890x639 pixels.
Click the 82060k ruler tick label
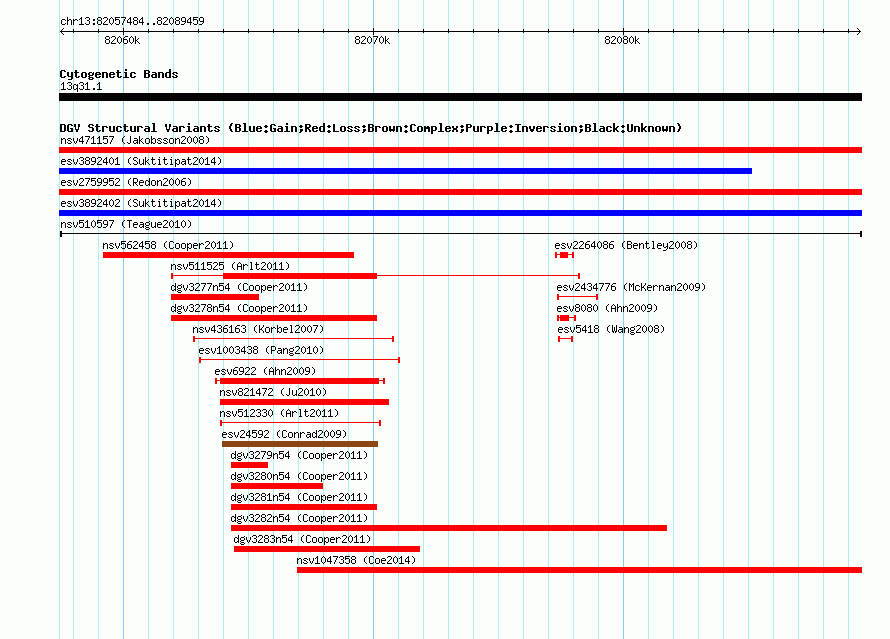122,40
